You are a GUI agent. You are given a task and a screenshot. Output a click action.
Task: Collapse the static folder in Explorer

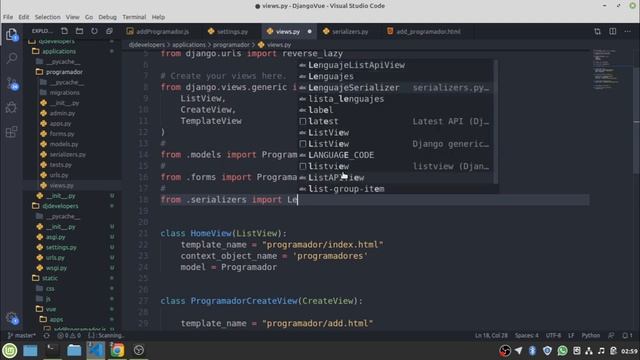coord(50,278)
